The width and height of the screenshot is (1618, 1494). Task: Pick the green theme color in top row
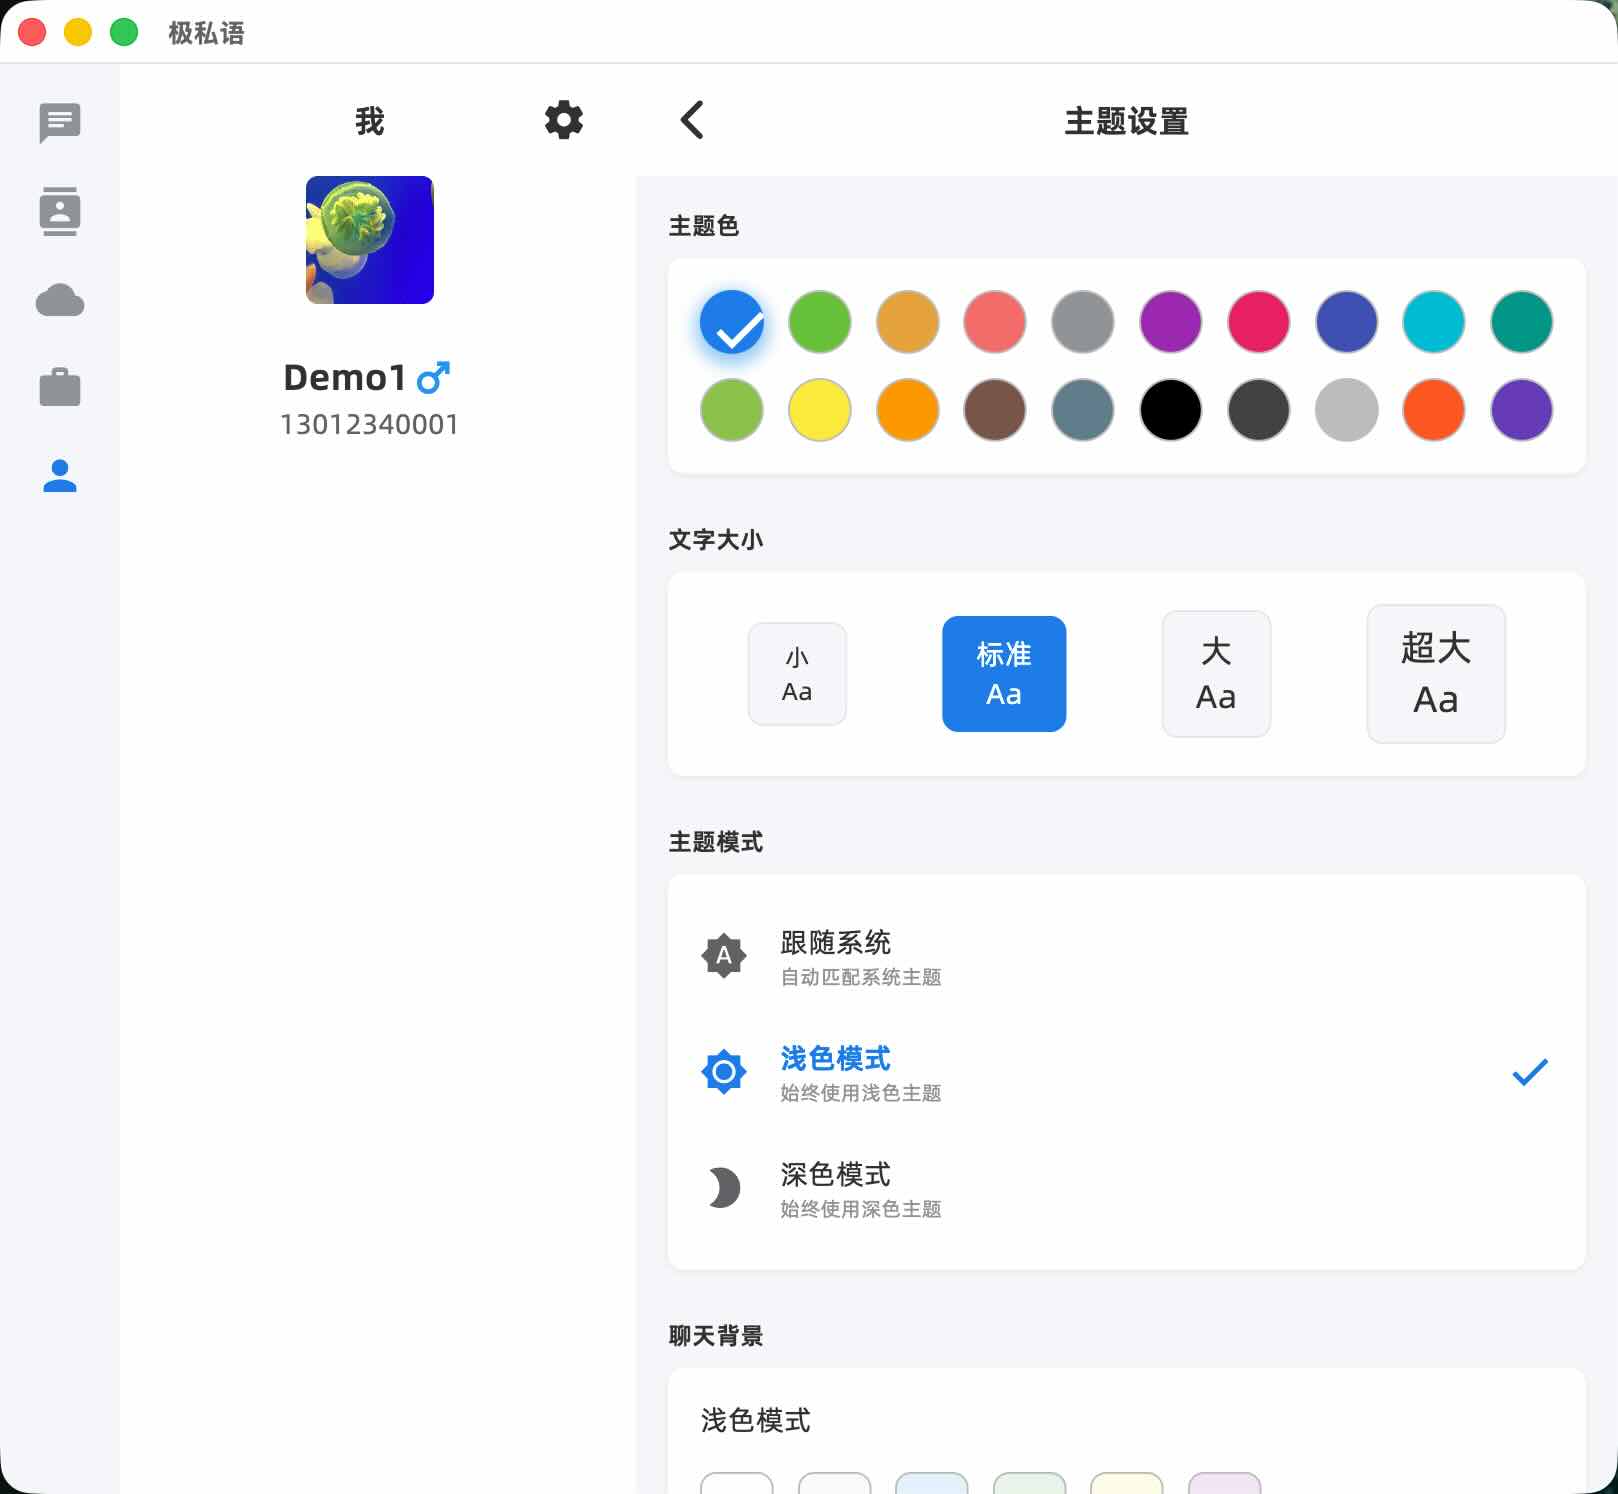click(820, 322)
